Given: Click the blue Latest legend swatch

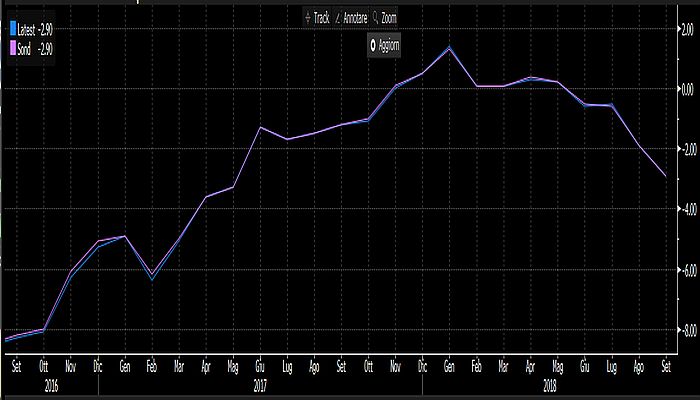Looking at the screenshot, I should pyautogui.click(x=11, y=33).
